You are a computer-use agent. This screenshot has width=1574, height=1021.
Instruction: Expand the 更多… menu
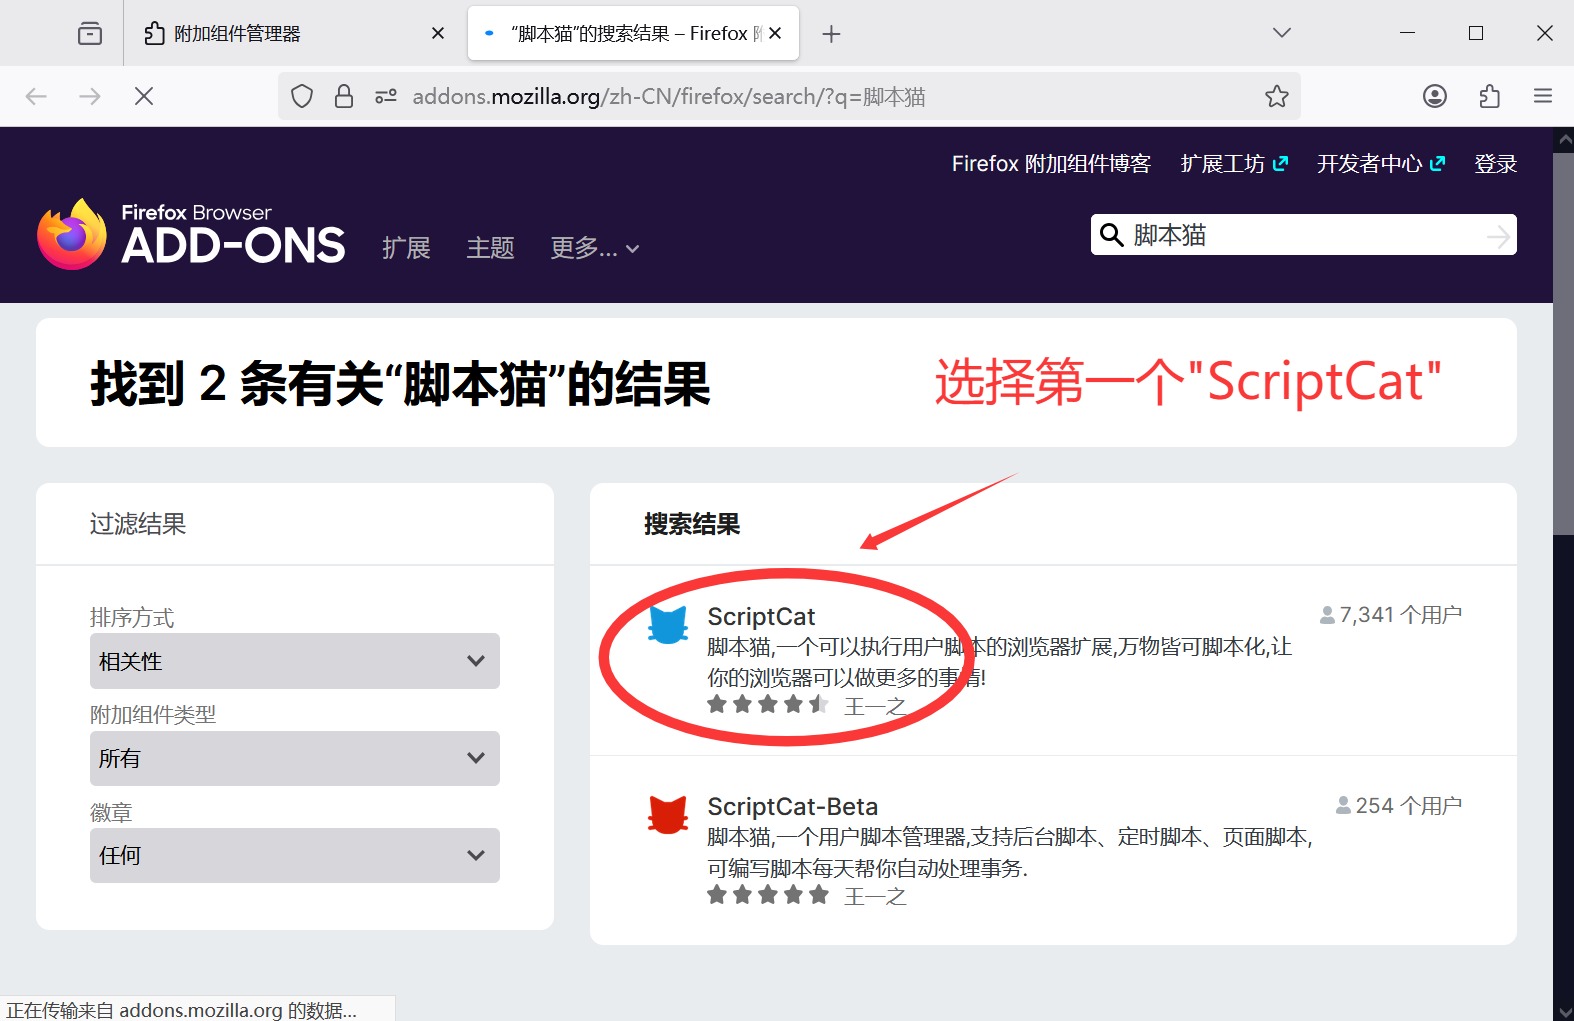[x=595, y=248]
